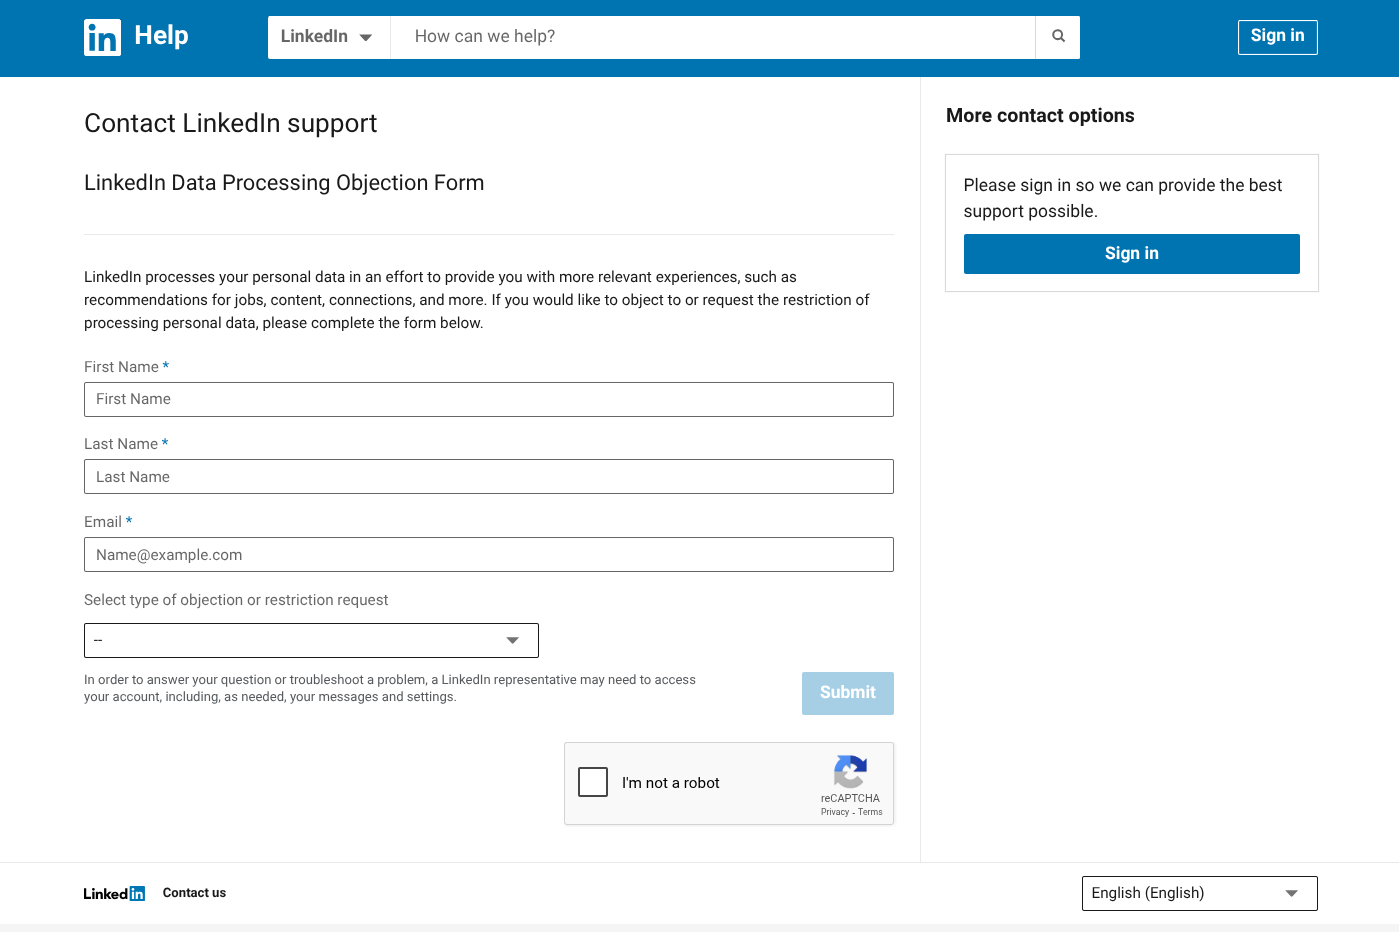
Task: Expand objection type selection dropdown
Action: (311, 640)
